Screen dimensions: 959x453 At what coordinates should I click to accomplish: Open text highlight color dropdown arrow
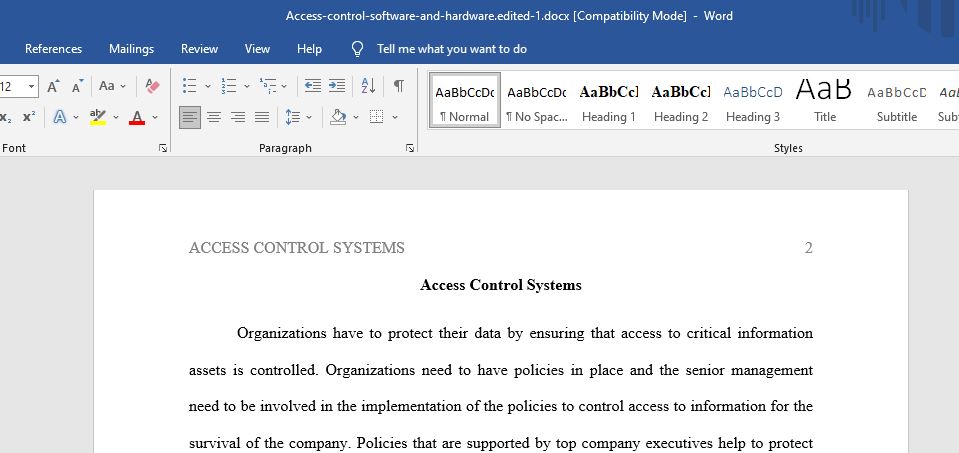(116, 117)
